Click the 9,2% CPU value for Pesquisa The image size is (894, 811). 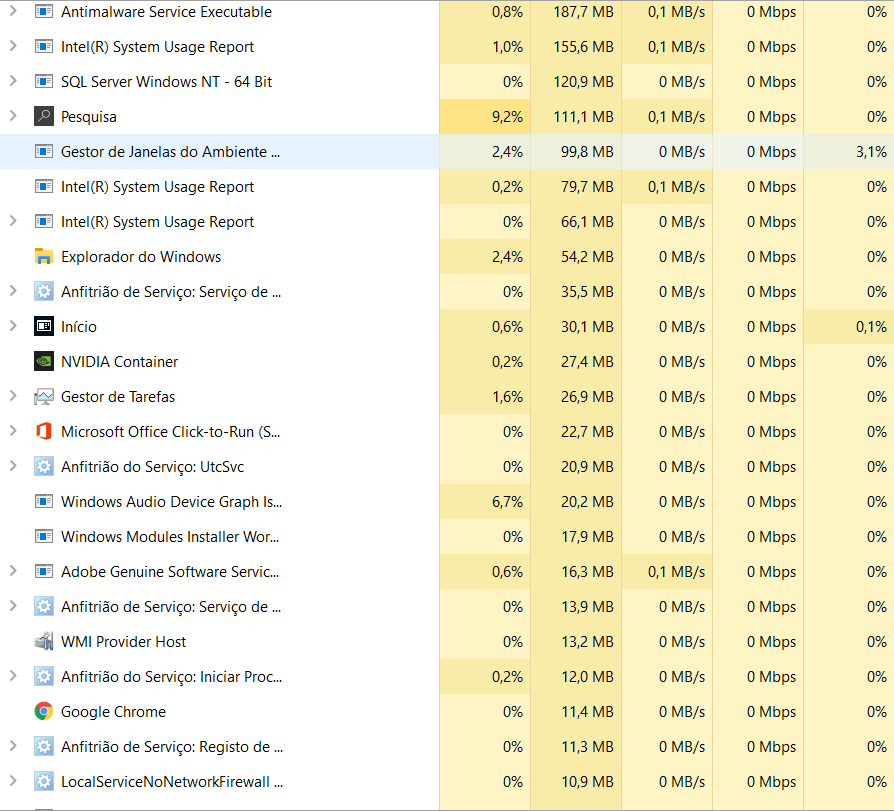pos(507,117)
